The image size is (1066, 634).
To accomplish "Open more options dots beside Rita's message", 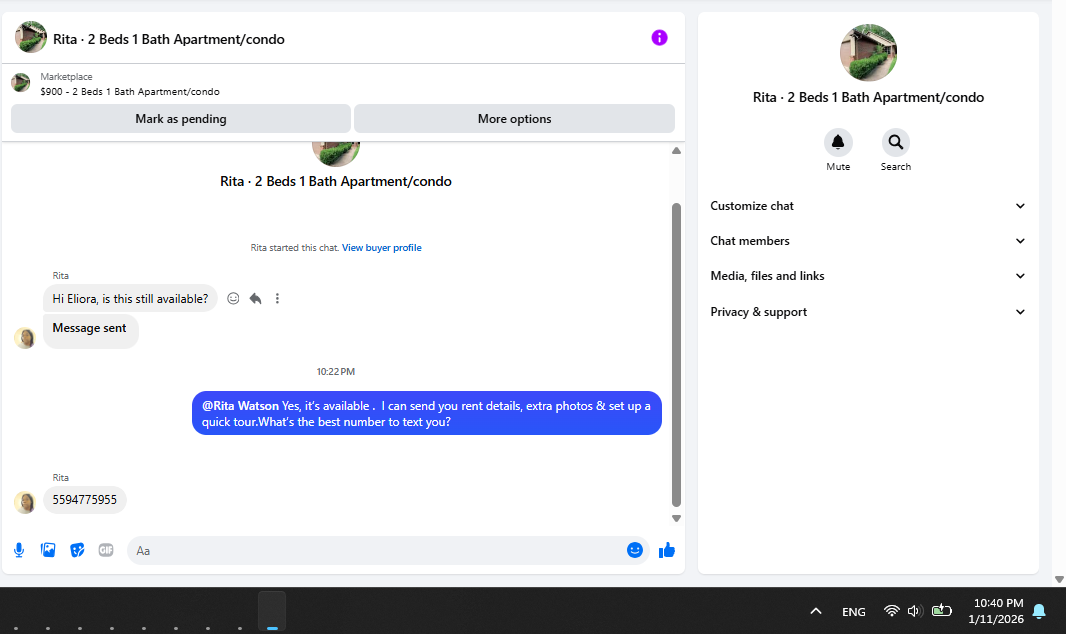I will click(x=277, y=298).
